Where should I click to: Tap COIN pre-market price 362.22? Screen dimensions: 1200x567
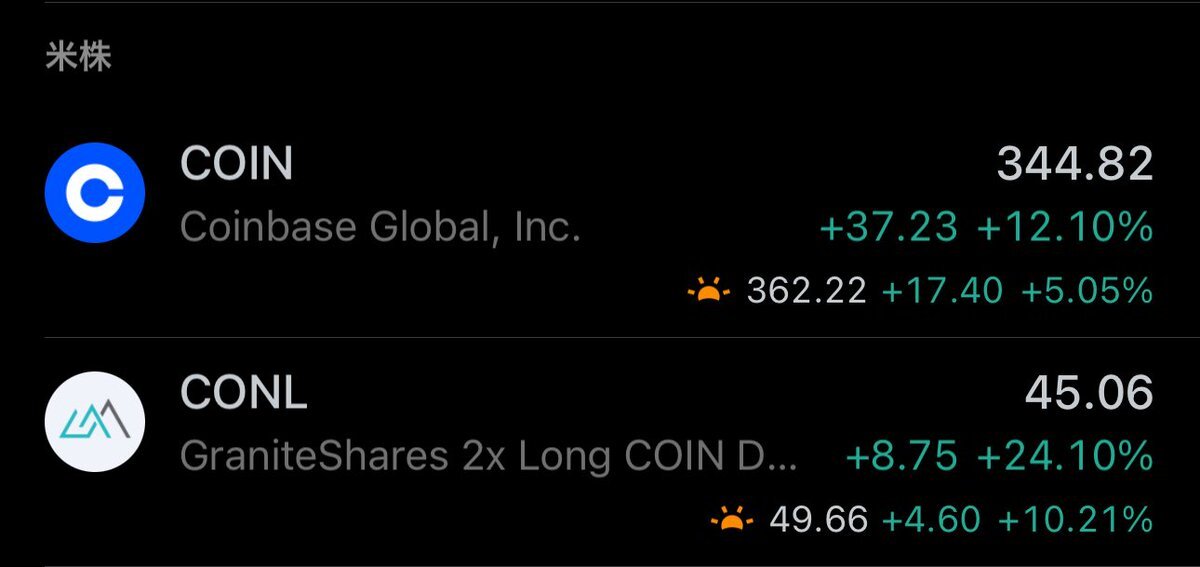tap(806, 291)
